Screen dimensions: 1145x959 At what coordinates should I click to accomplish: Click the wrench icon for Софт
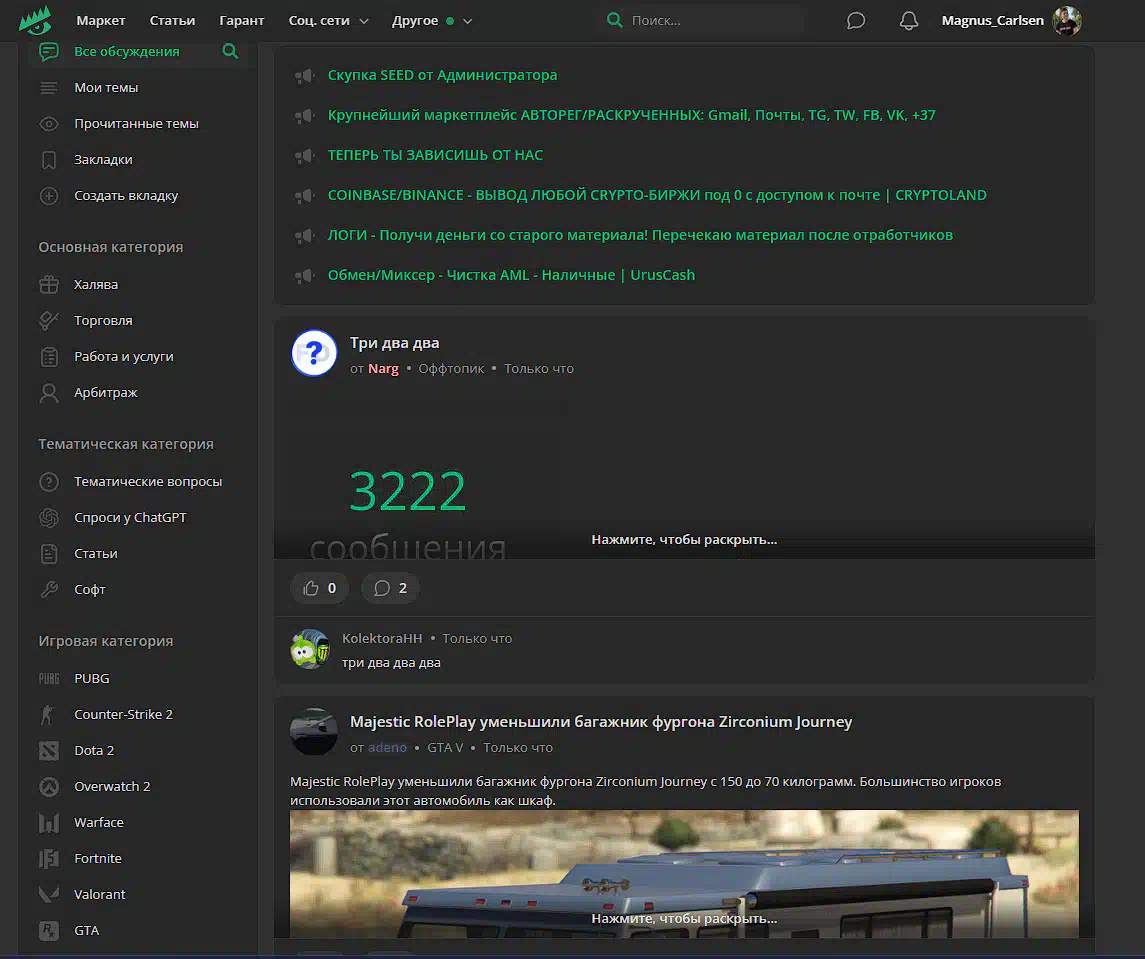49,589
